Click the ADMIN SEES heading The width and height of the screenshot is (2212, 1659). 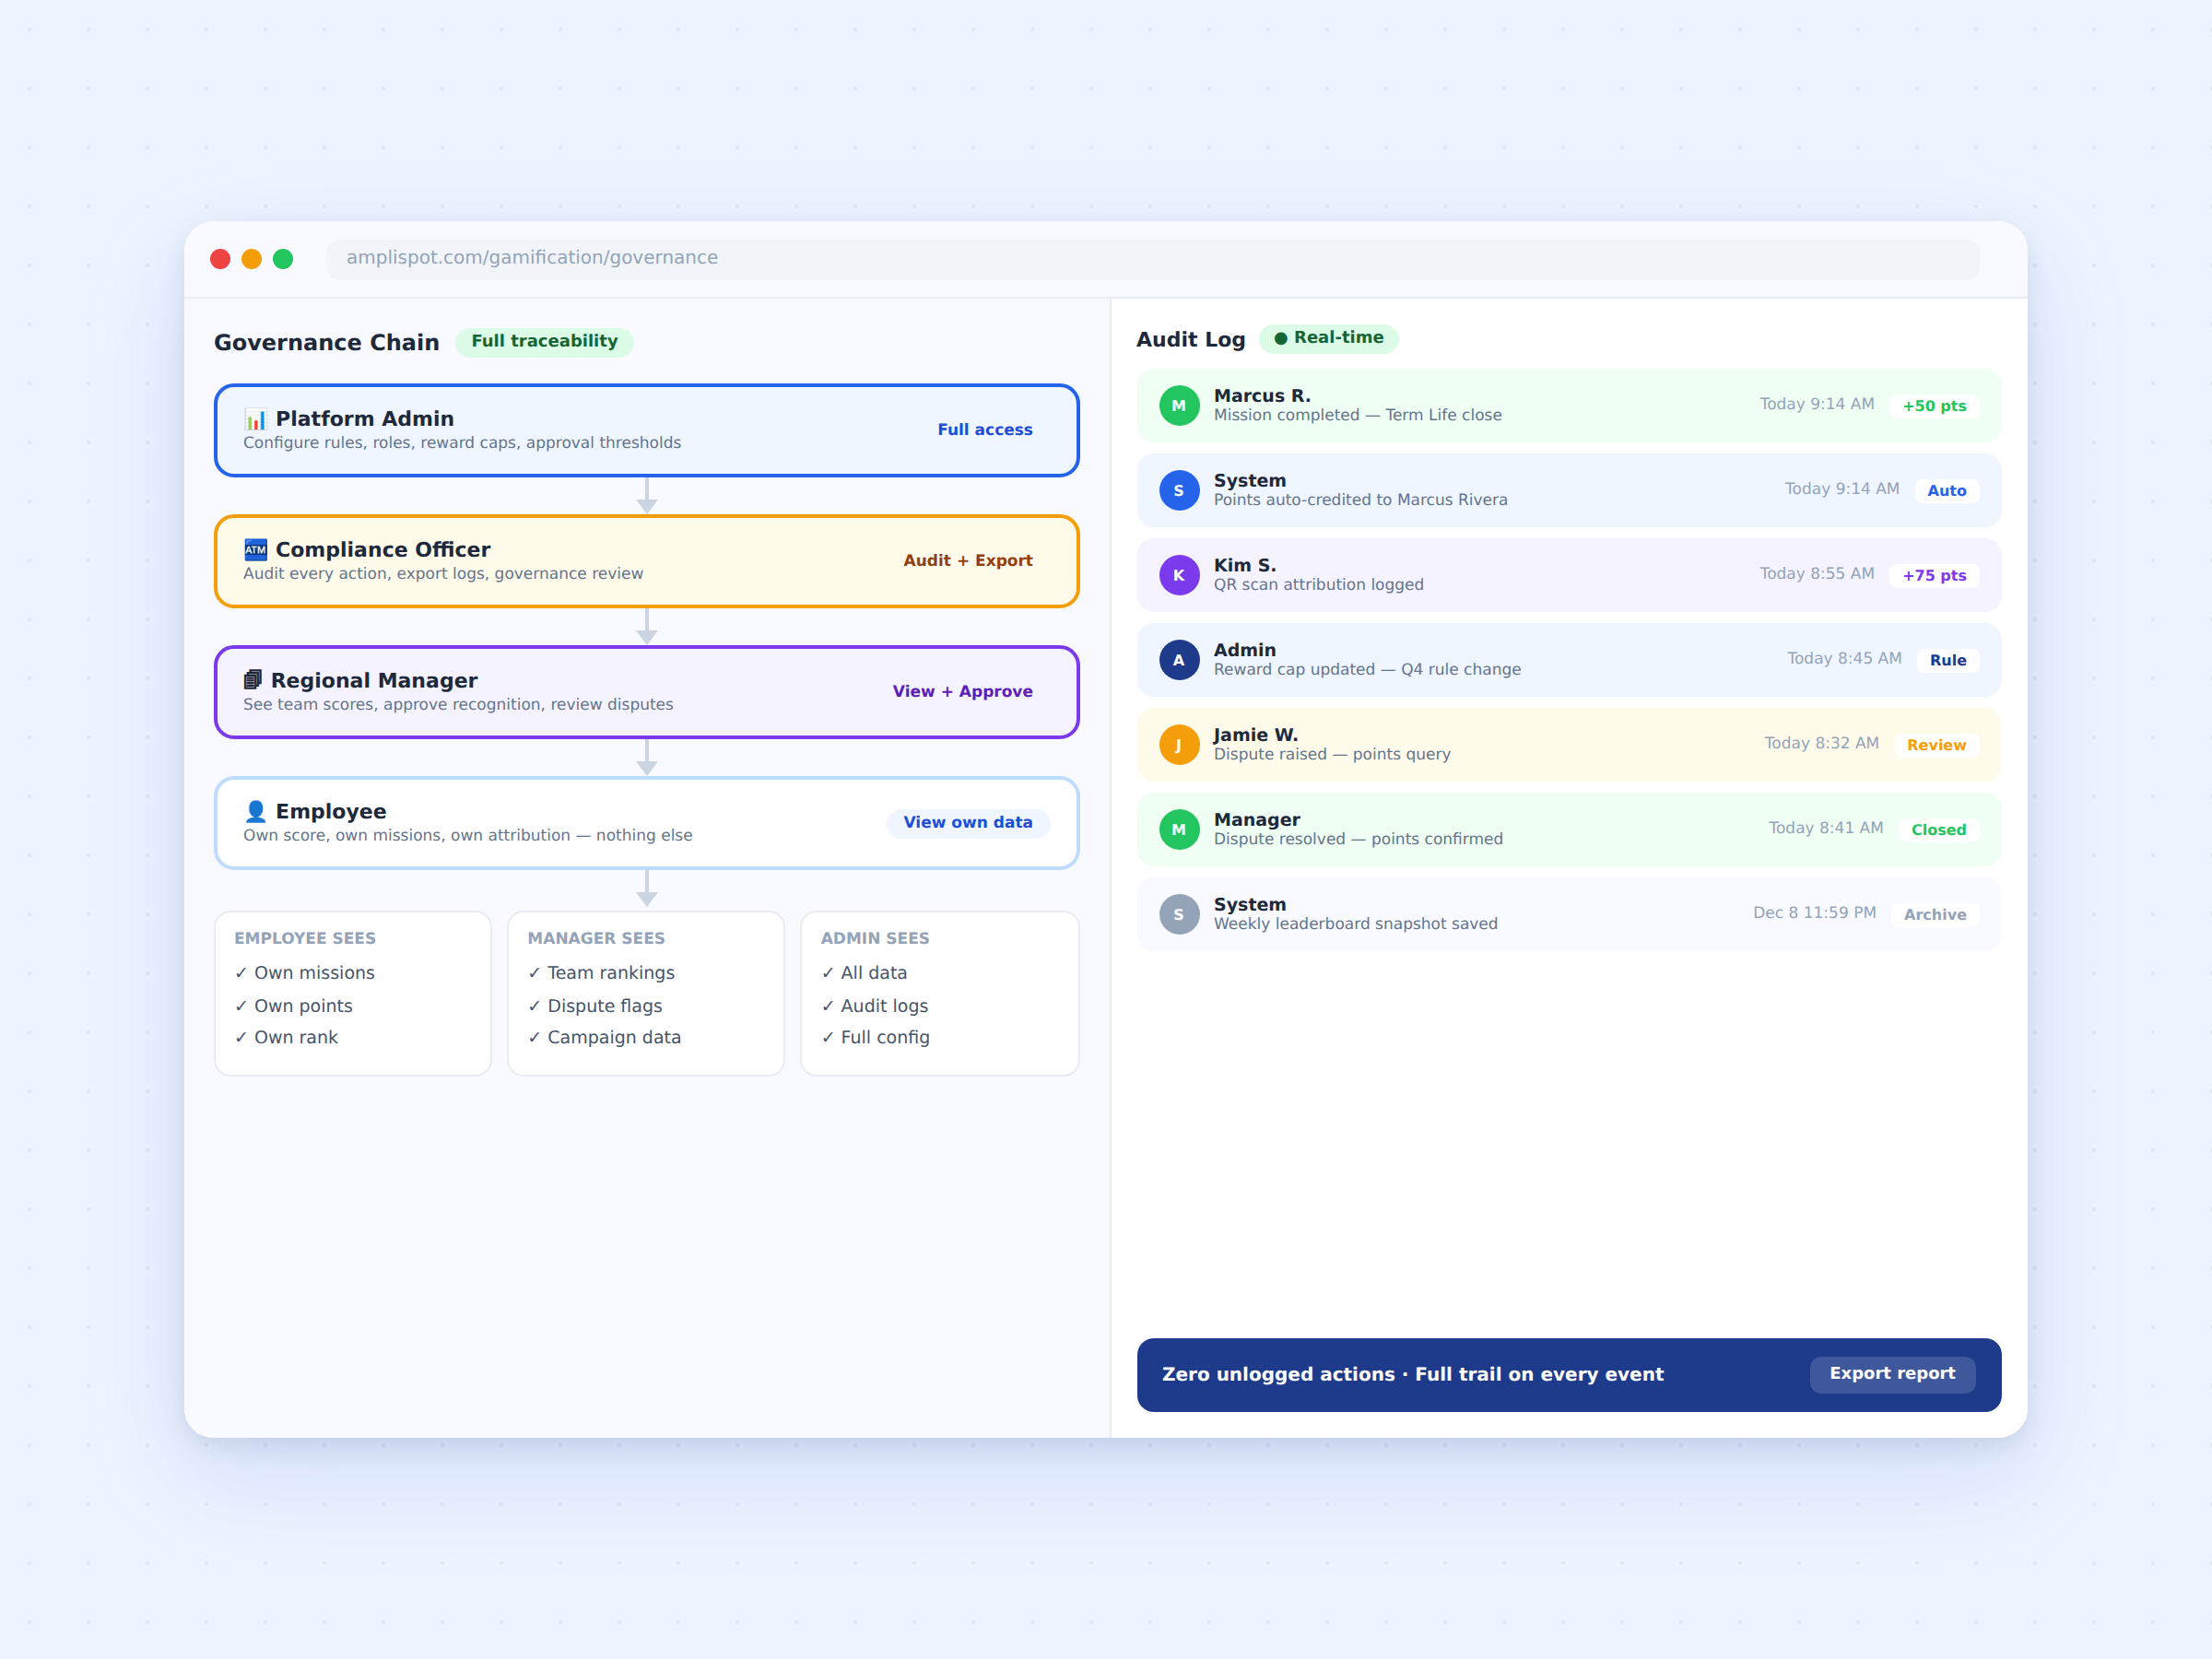click(x=875, y=939)
